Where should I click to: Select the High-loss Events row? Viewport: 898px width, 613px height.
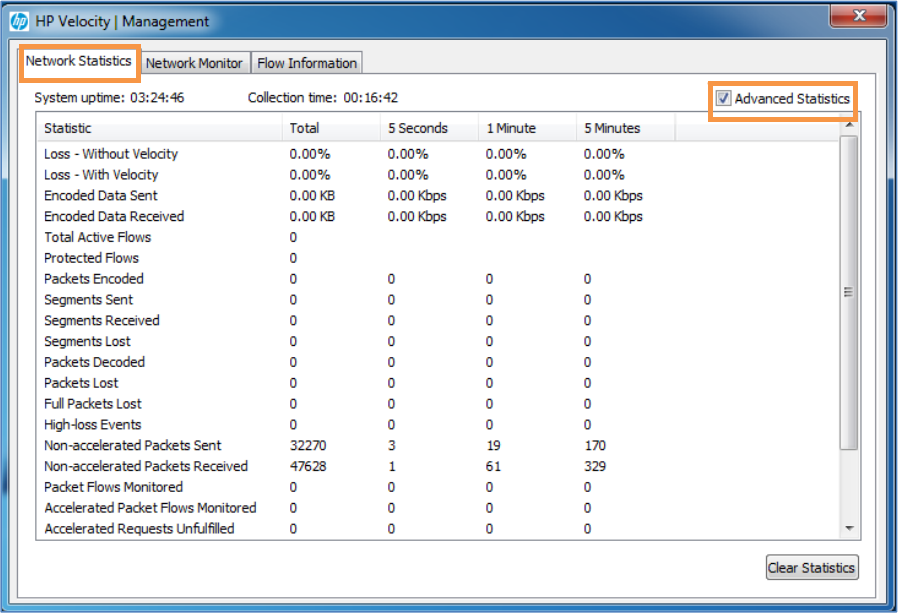93,424
